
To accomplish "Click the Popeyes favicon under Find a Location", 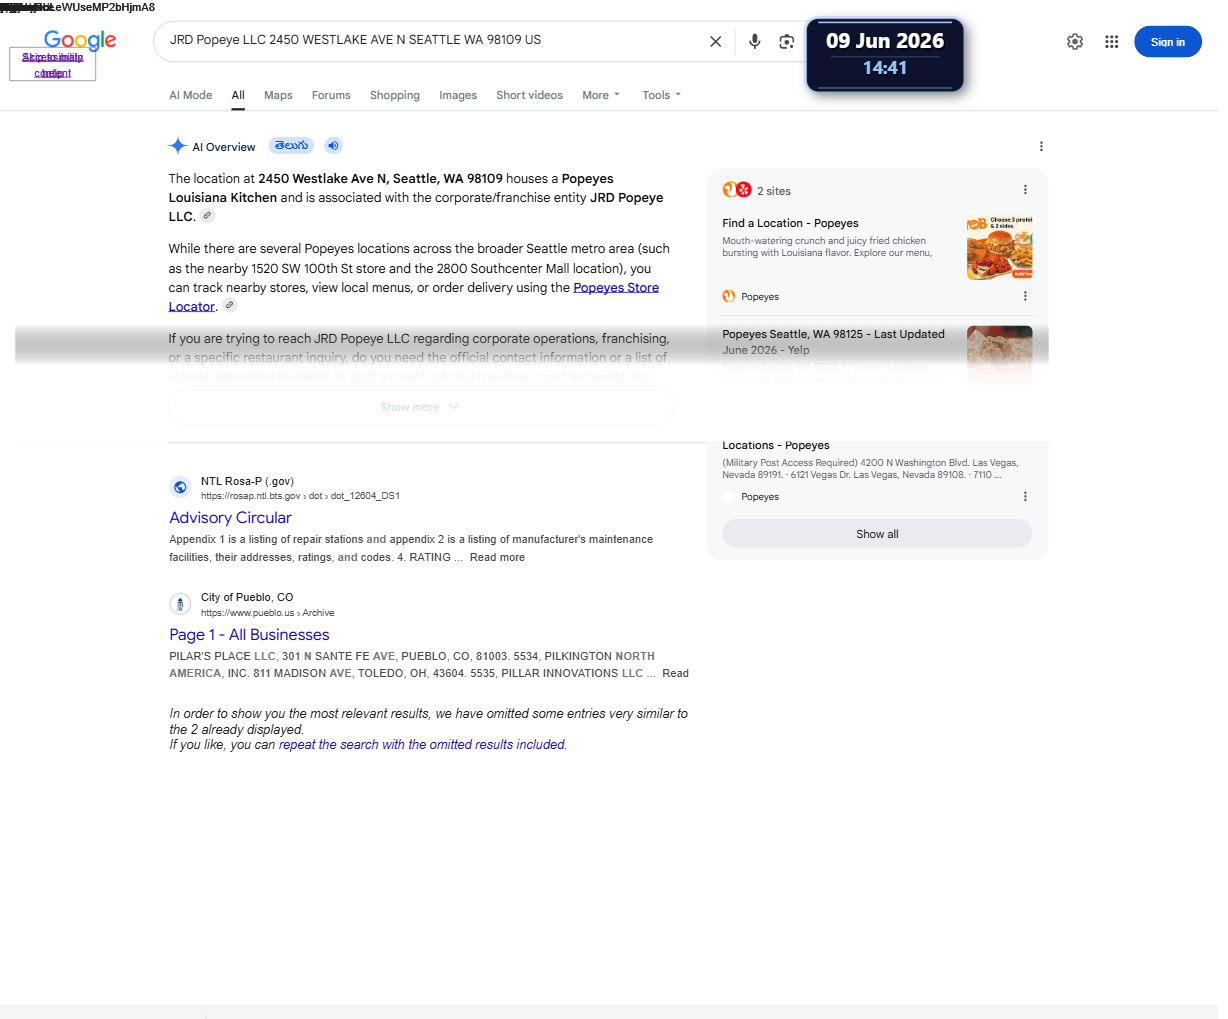I will tap(729, 296).
